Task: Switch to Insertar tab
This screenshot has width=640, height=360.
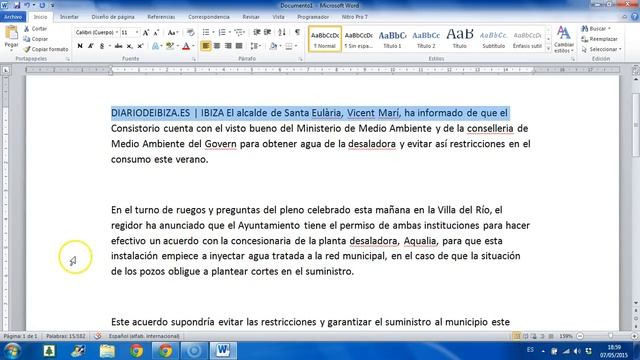Action: tap(69, 17)
